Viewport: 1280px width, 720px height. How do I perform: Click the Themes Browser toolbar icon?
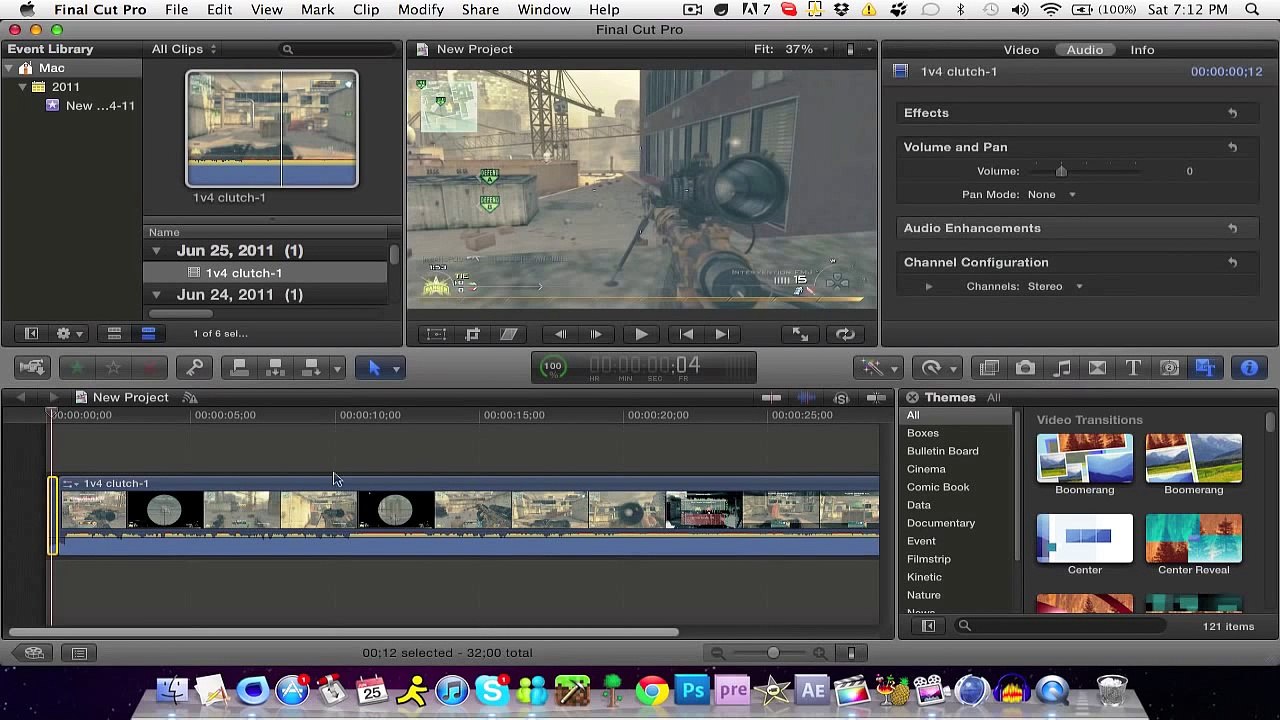click(x=1205, y=368)
